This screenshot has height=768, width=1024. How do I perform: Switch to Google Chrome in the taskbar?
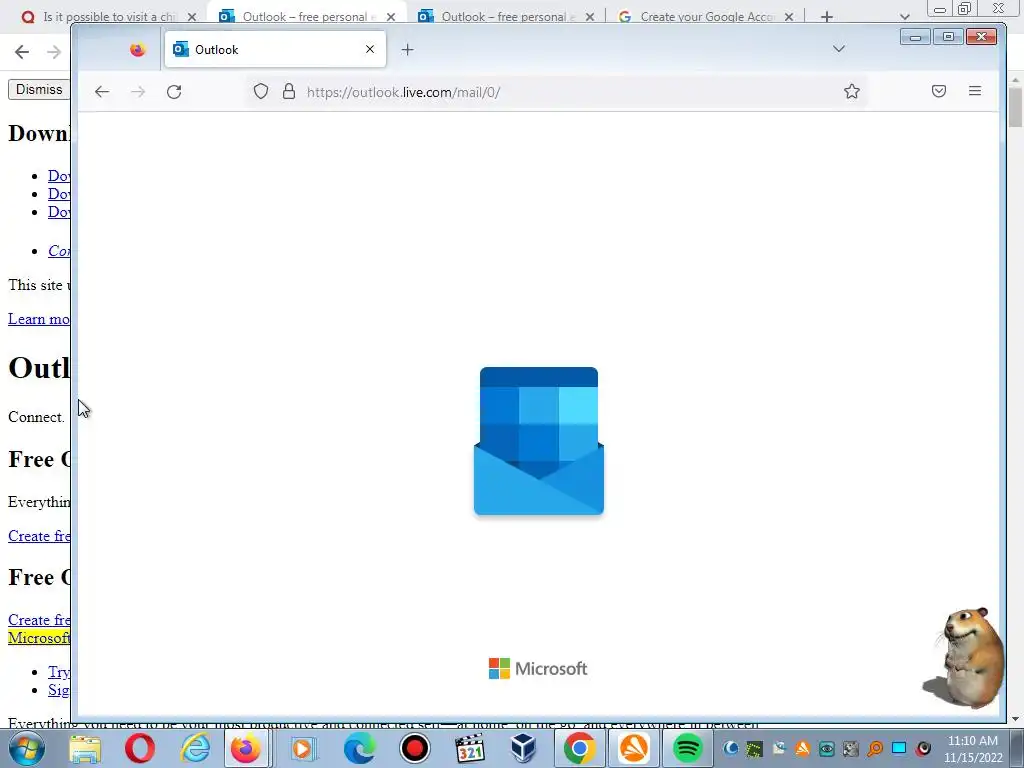pyautogui.click(x=579, y=749)
